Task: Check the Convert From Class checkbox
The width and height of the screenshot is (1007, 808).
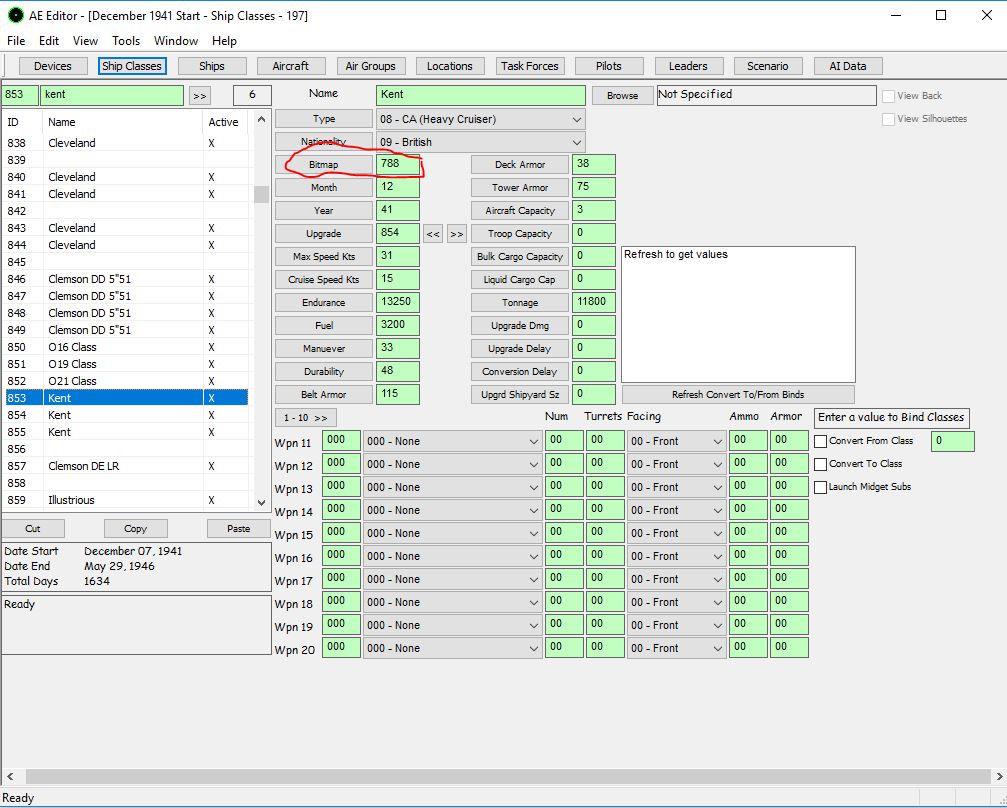Action: pyautogui.click(x=820, y=441)
